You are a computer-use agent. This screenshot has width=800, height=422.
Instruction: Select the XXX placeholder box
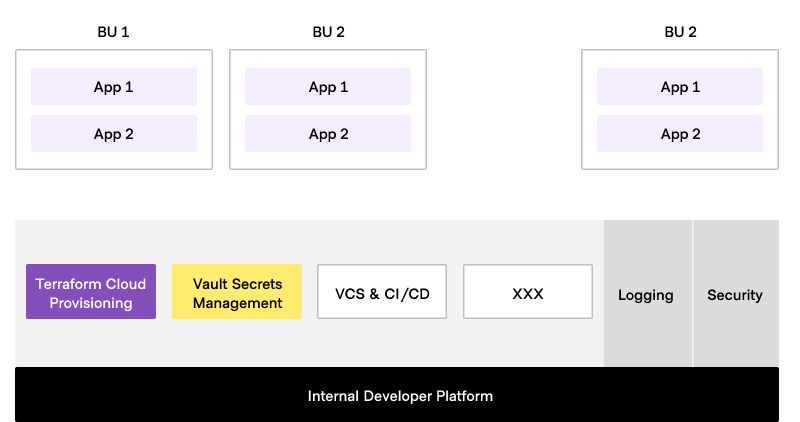pyautogui.click(x=528, y=292)
